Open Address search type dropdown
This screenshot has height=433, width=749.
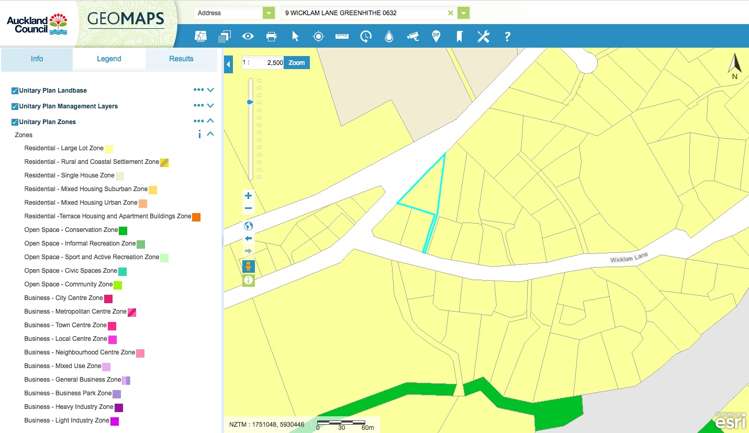click(x=269, y=13)
